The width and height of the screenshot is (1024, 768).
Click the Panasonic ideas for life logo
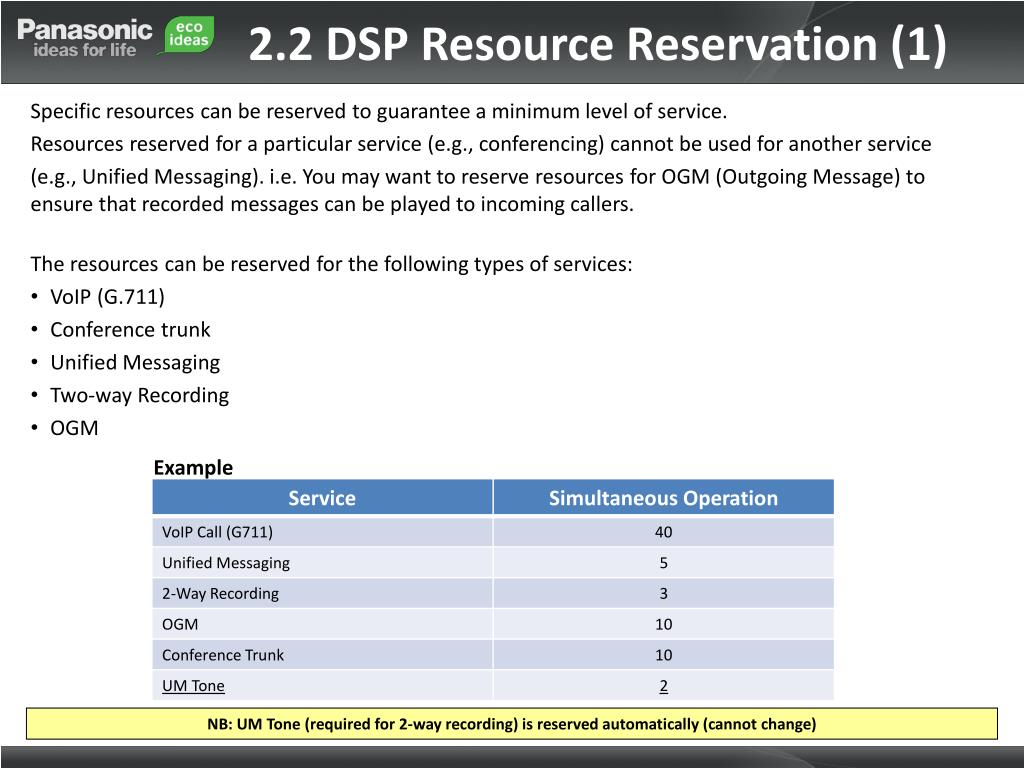[84, 38]
